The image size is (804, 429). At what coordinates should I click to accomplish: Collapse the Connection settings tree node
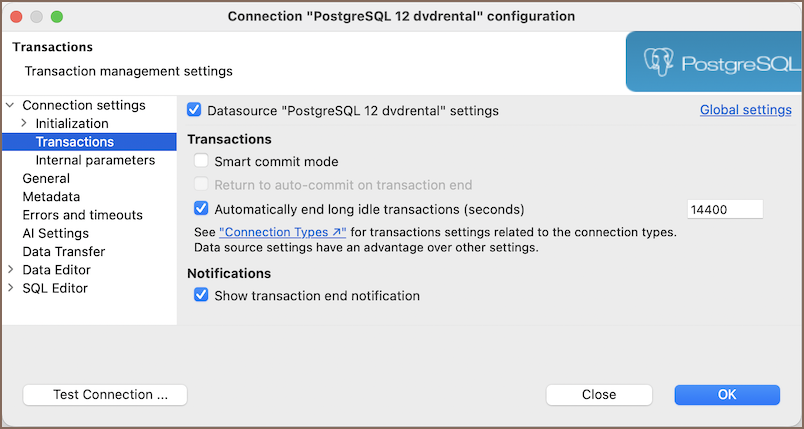point(10,105)
